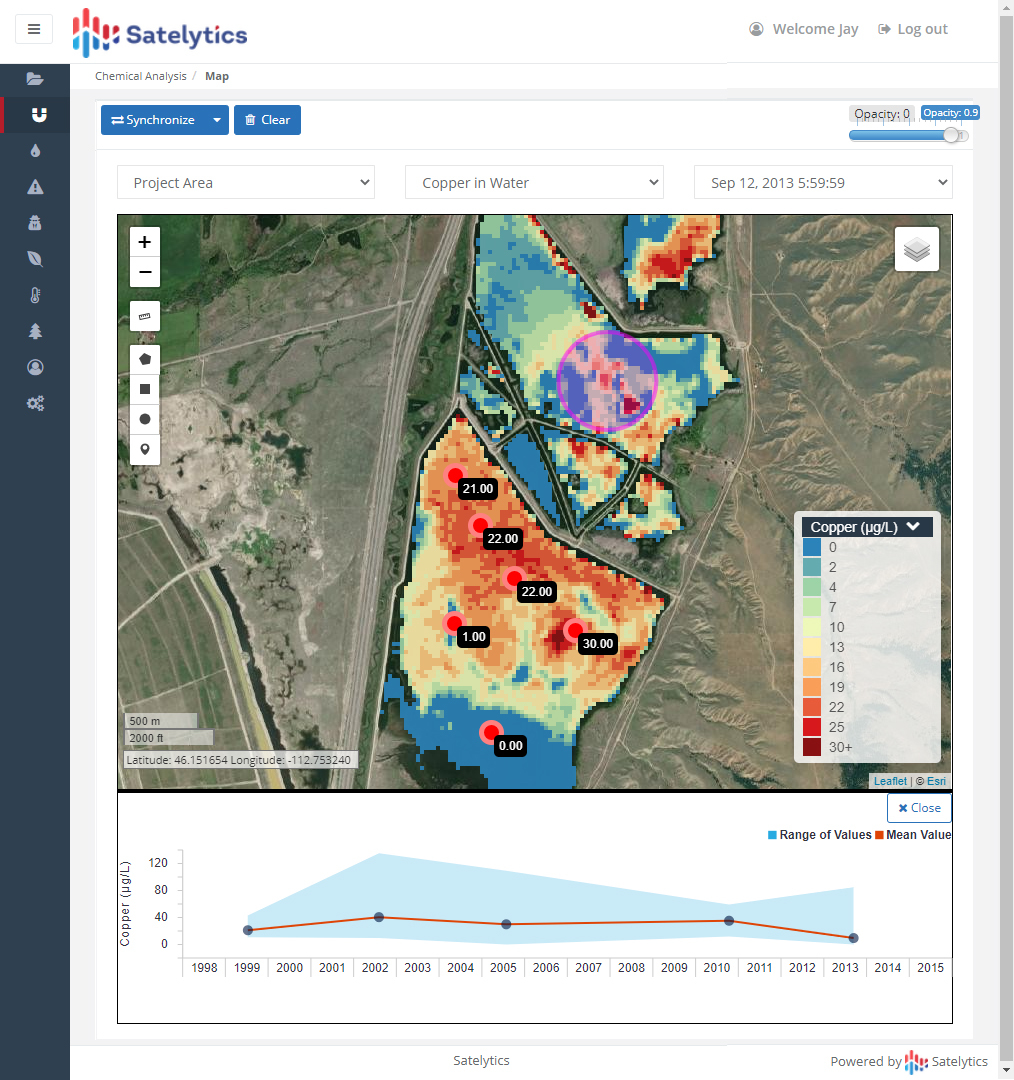Select the magnet icon in sidebar
The image size is (1014, 1080).
(x=39, y=114)
